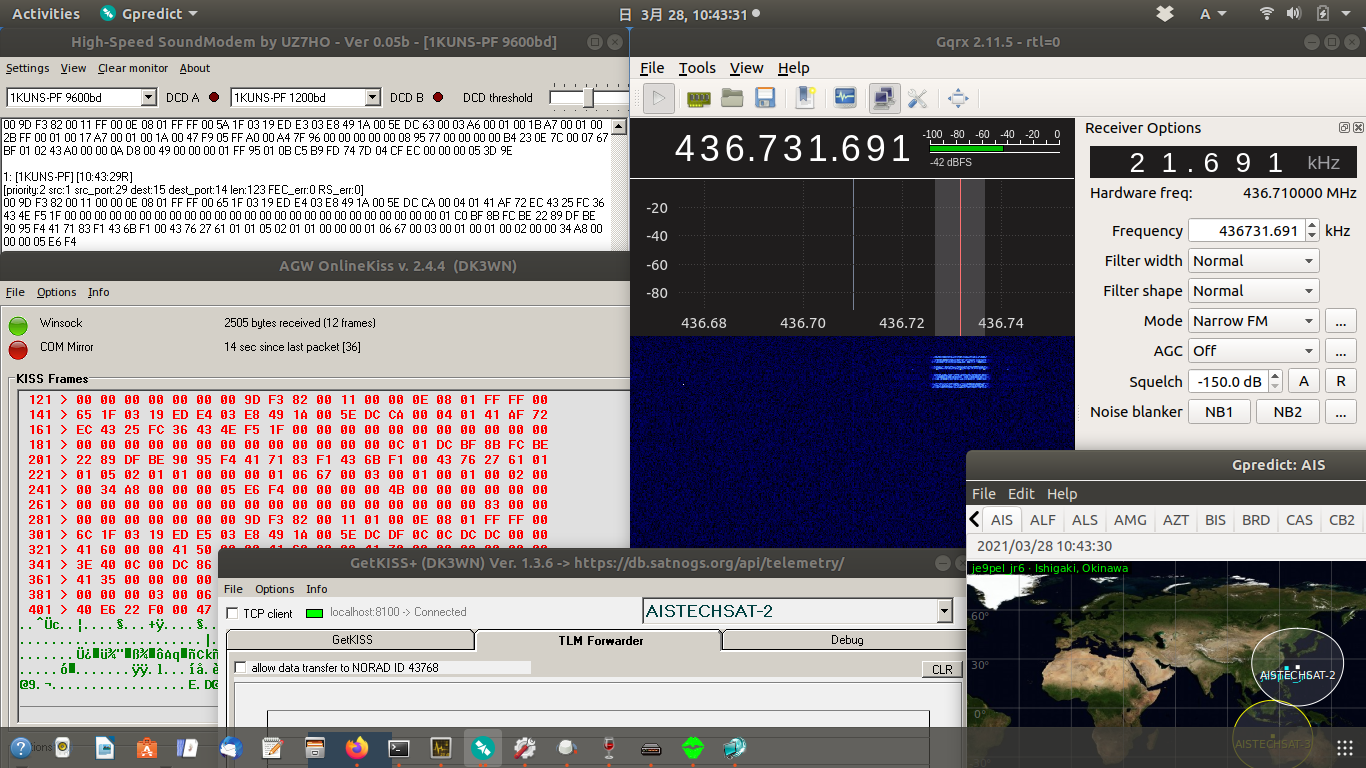Image resolution: width=1366 pixels, height=768 pixels.
Task: Switch to the Debug tab in GetKISS+
Action: (x=846, y=640)
